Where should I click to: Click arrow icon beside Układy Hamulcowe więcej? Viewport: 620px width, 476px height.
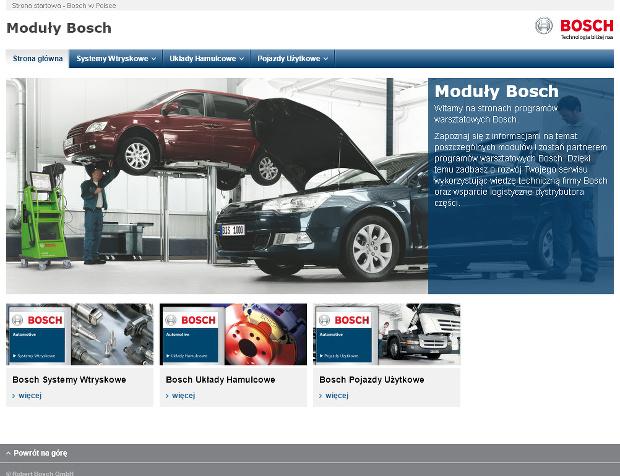click(167, 396)
